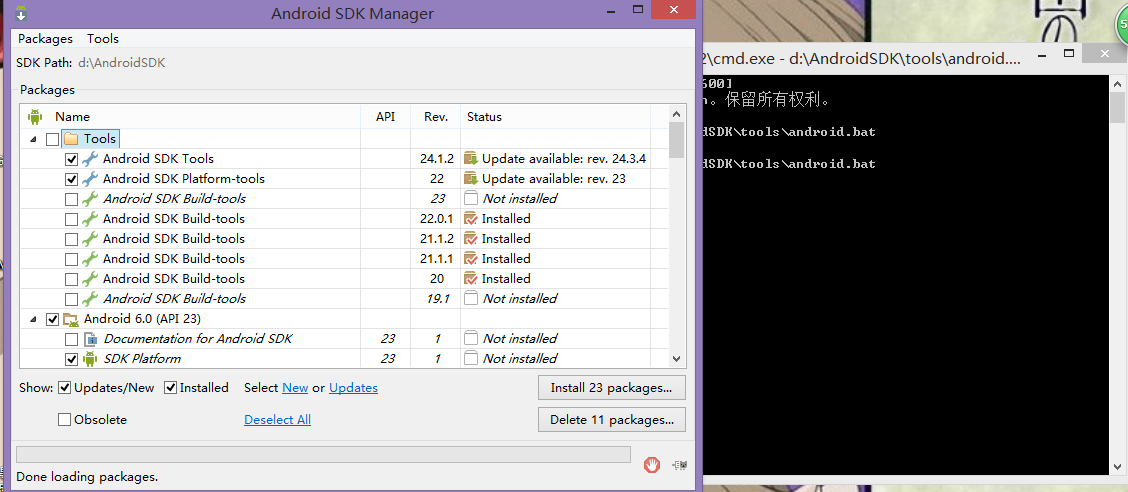1128x492 pixels.
Task: Uncheck the Android SDK Tools checkbox
Action: point(71,159)
